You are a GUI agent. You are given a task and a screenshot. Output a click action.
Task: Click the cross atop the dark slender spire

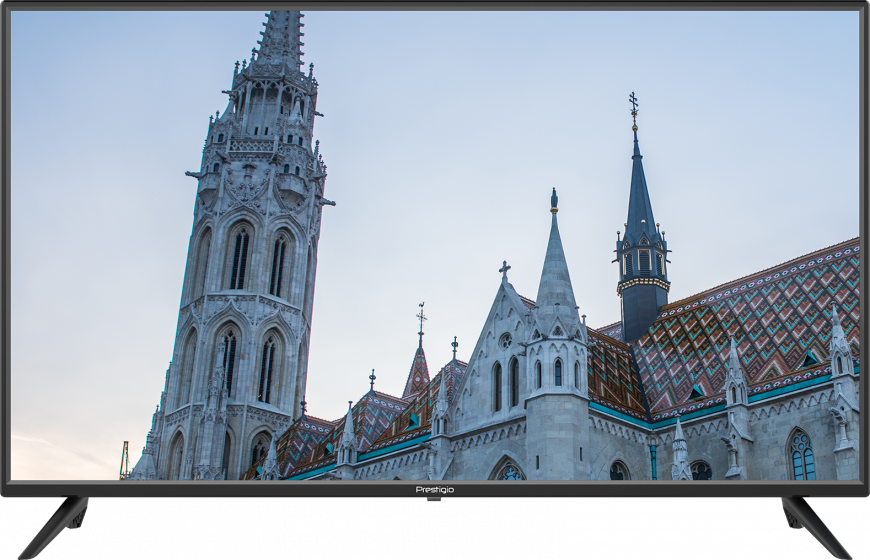point(633,102)
